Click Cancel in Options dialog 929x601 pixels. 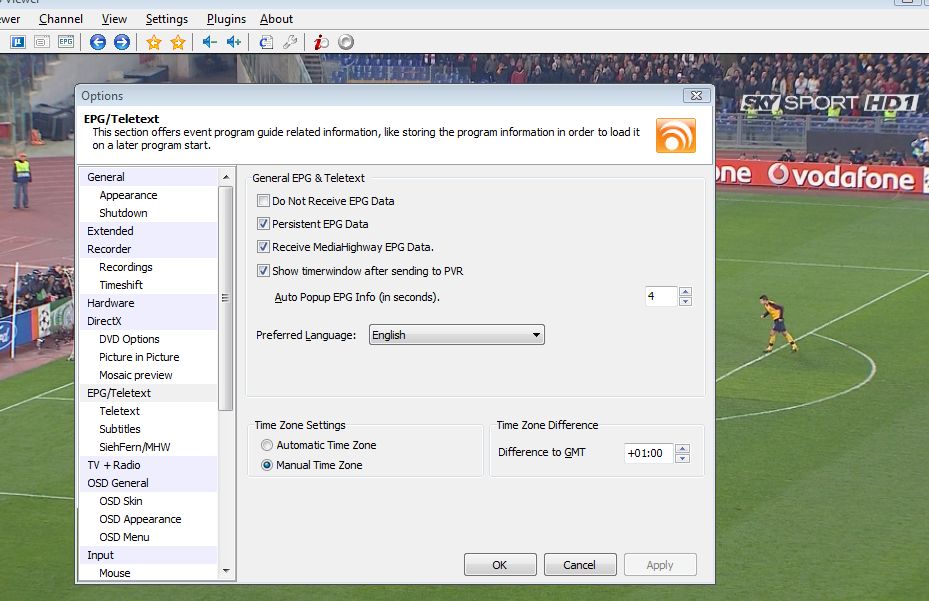click(x=580, y=565)
